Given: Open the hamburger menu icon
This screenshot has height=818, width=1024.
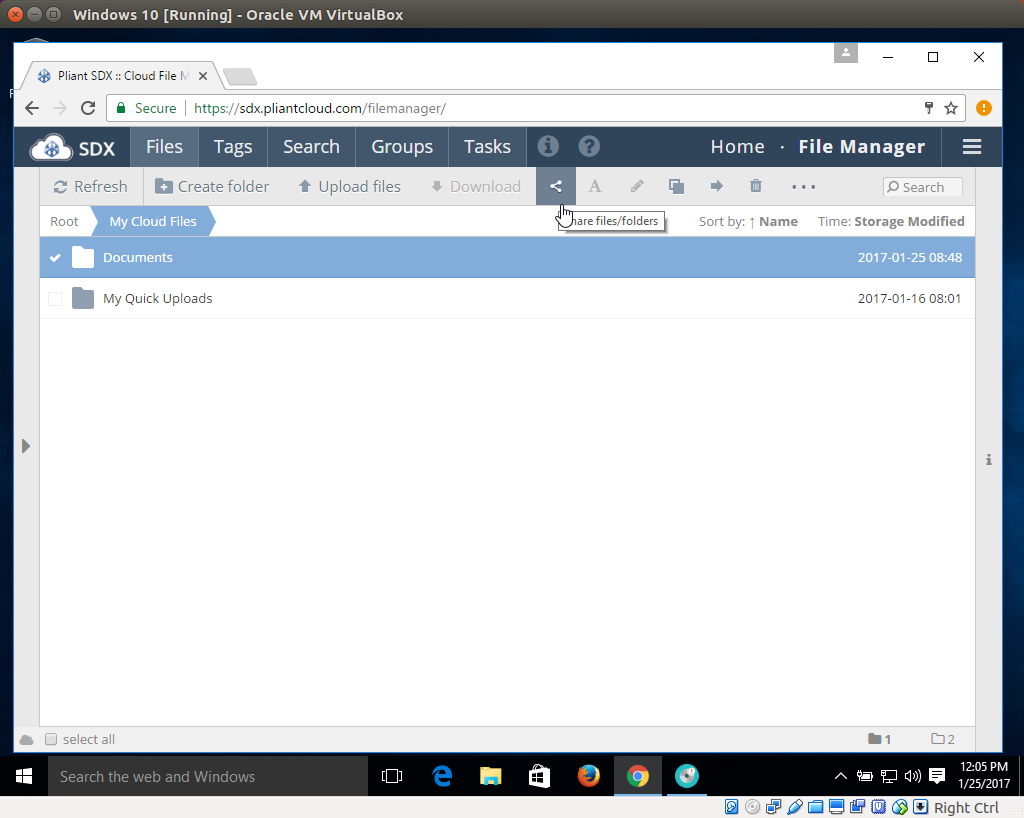Looking at the screenshot, I should (972, 147).
